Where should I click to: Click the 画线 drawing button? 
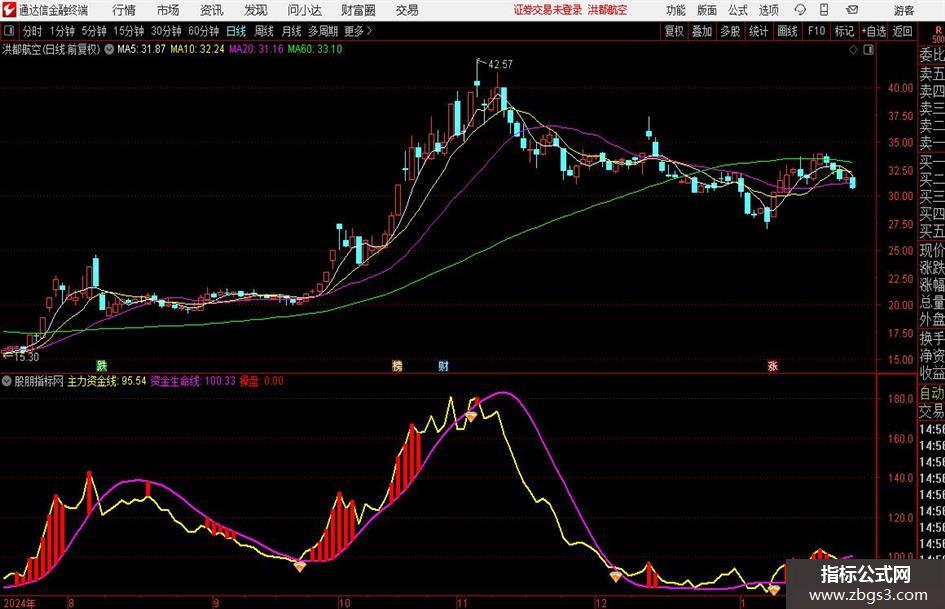tap(787, 31)
